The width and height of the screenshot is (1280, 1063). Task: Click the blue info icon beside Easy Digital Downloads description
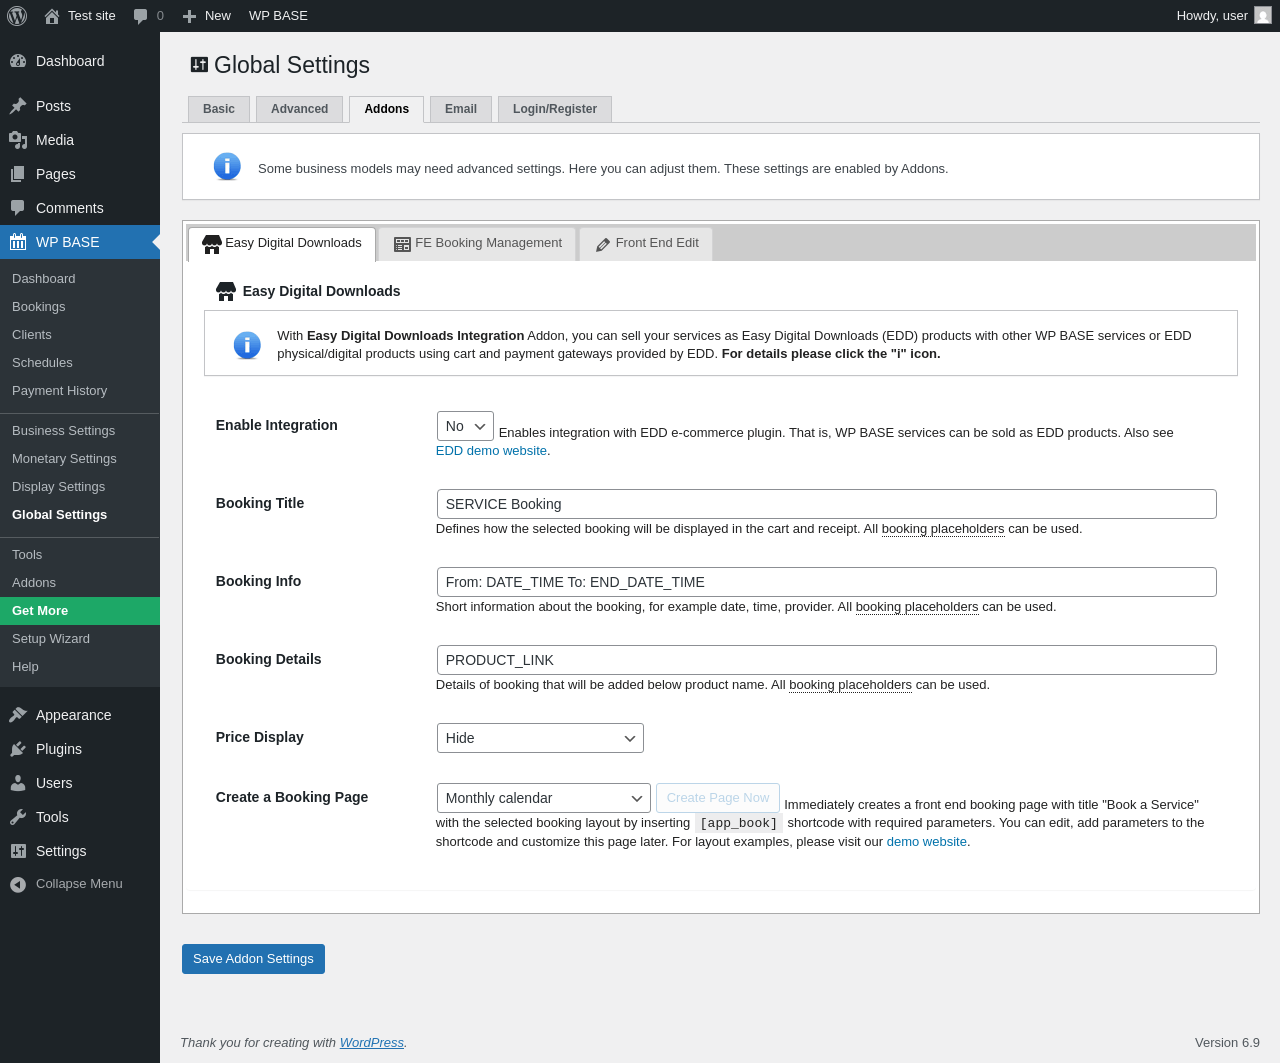tap(247, 345)
